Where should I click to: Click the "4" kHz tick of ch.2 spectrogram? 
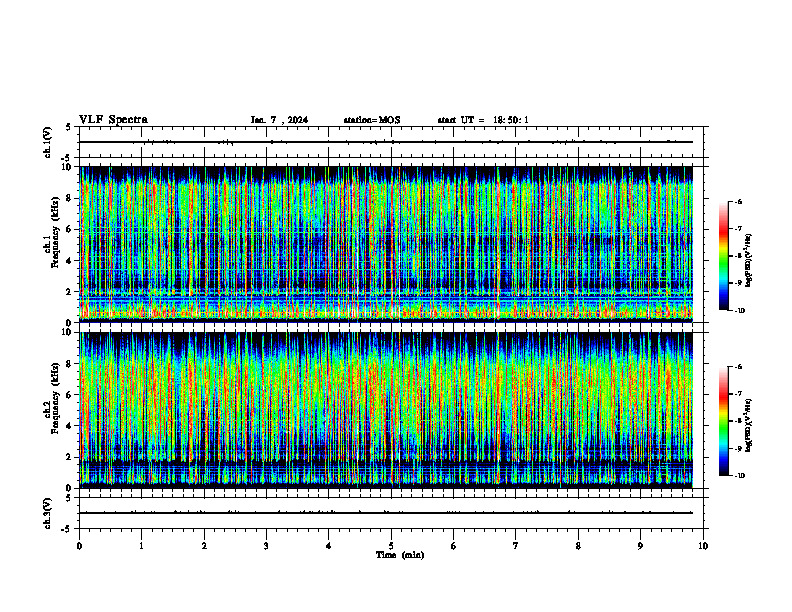point(70,426)
